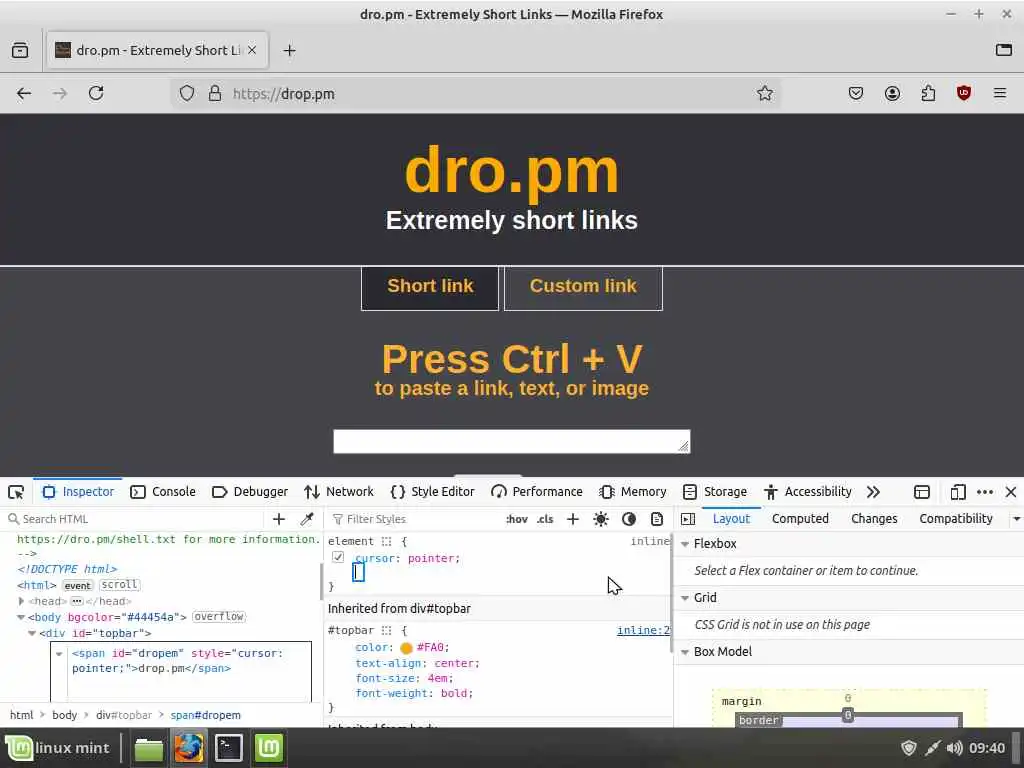Click the padlock site info icon

point(215,93)
